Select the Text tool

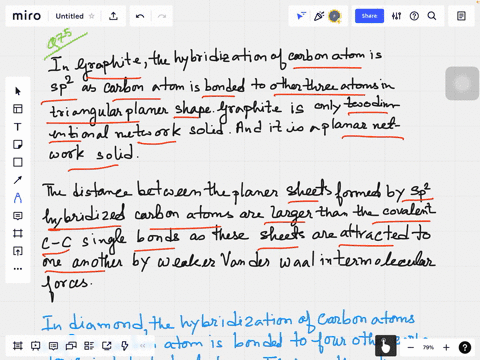click(18, 127)
